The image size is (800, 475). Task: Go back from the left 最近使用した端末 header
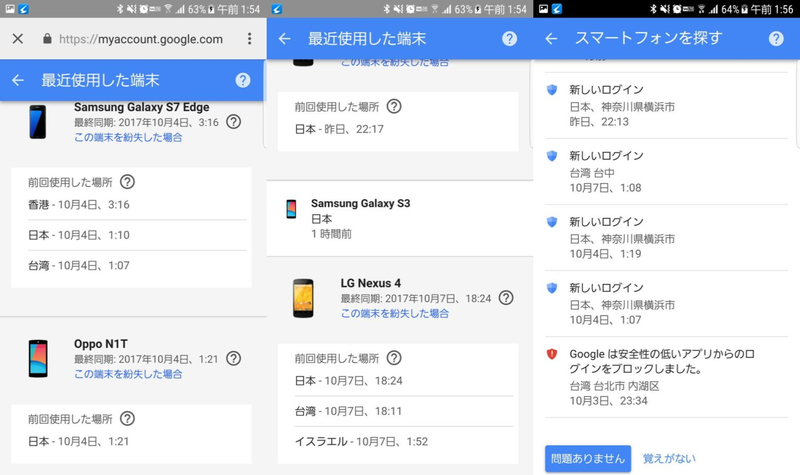point(17,80)
